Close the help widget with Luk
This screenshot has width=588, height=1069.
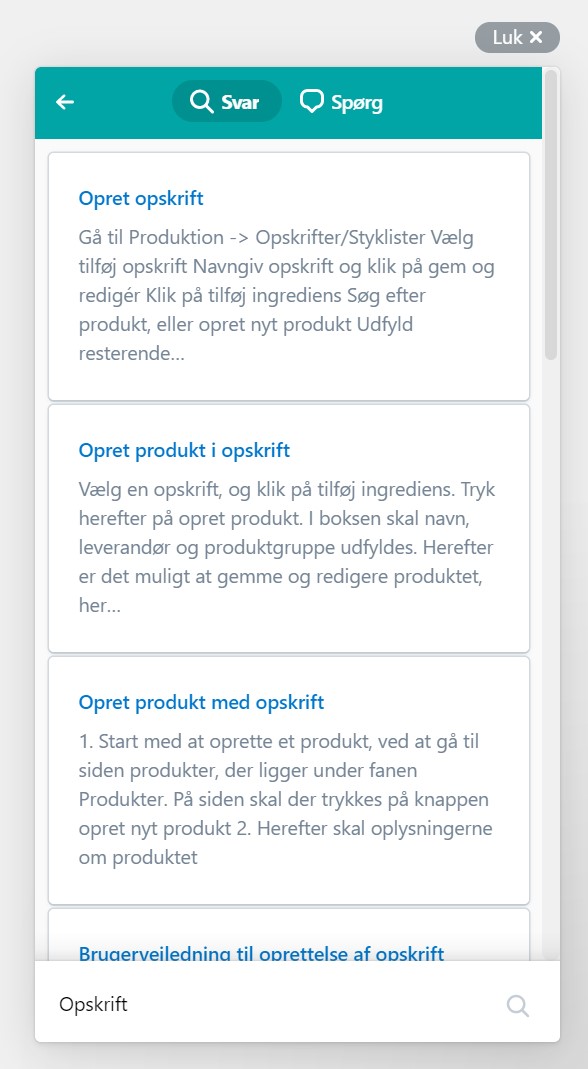tap(517, 37)
